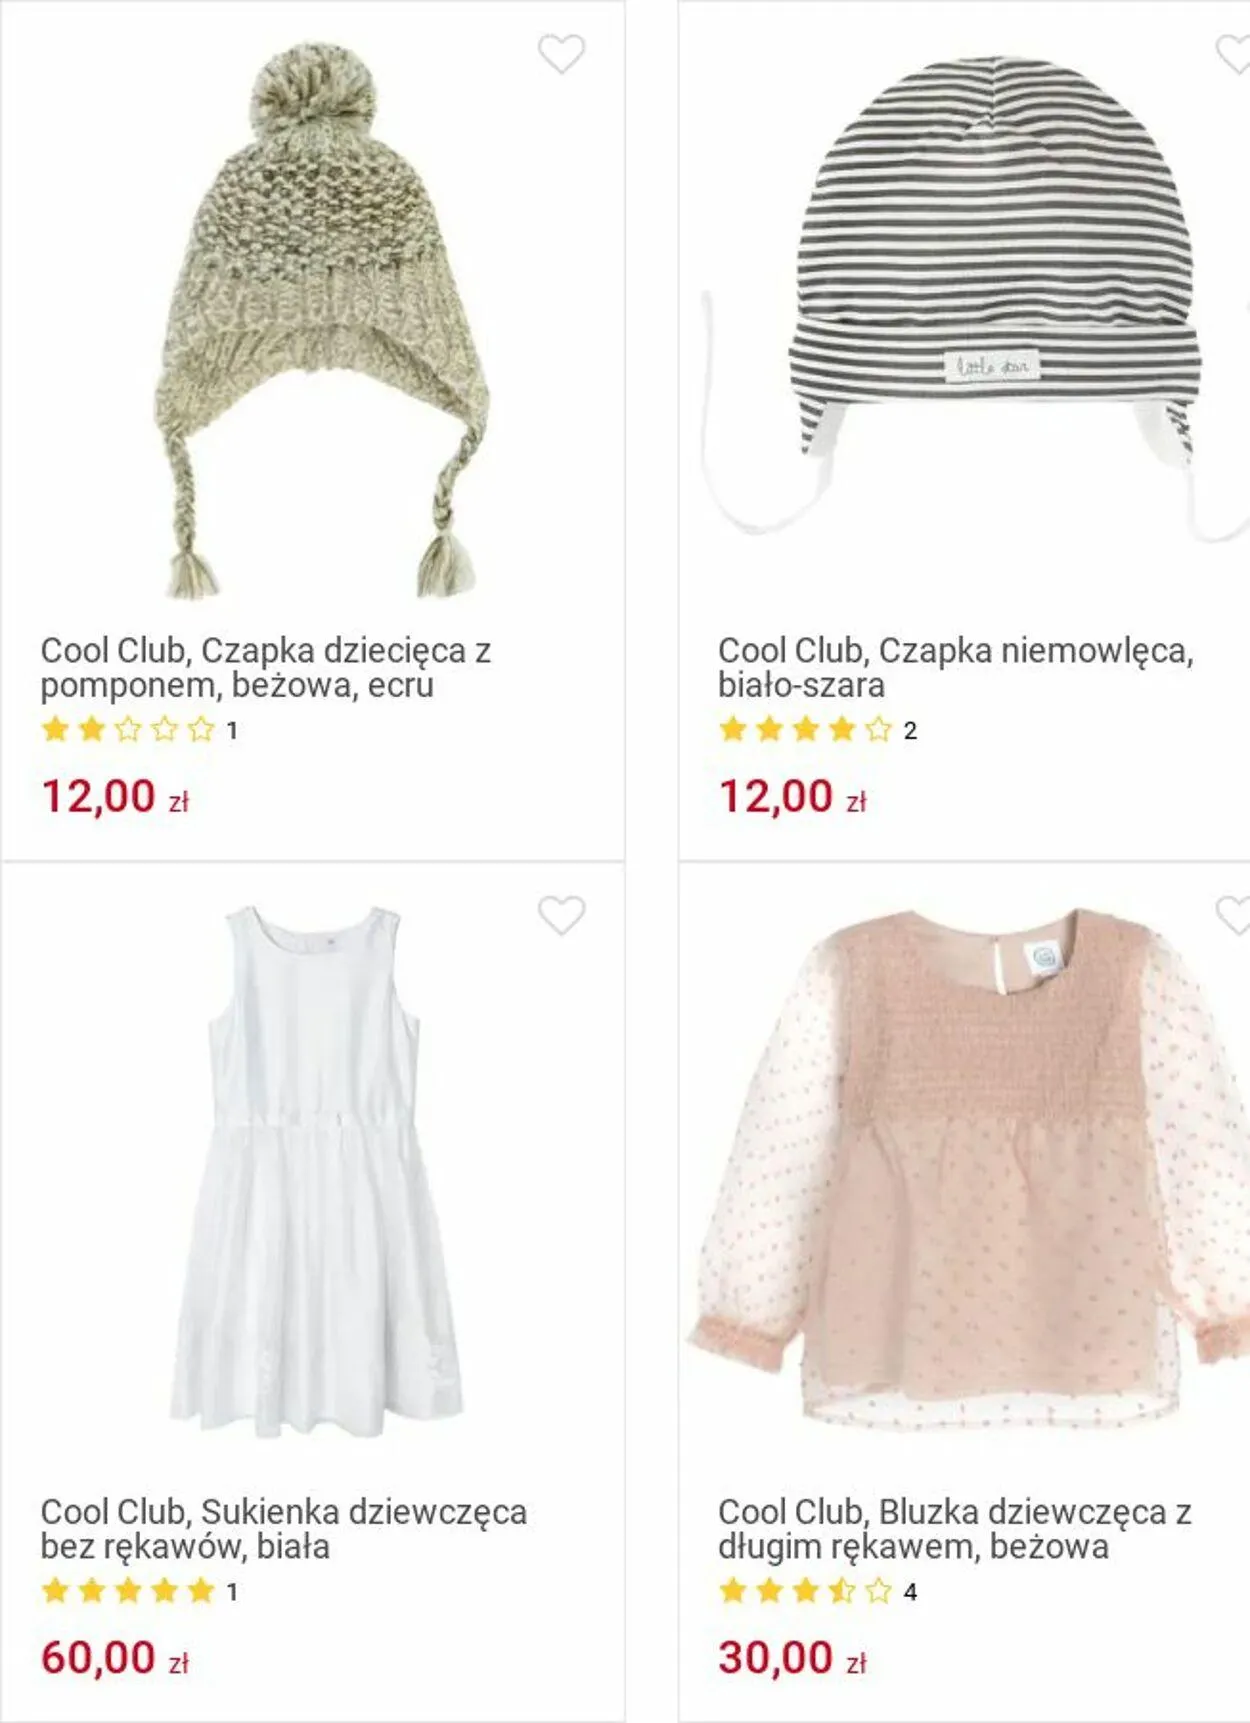The image size is (1250, 1723).
Task: Click the four-star rating of baby hat
Action: point(805,729)
